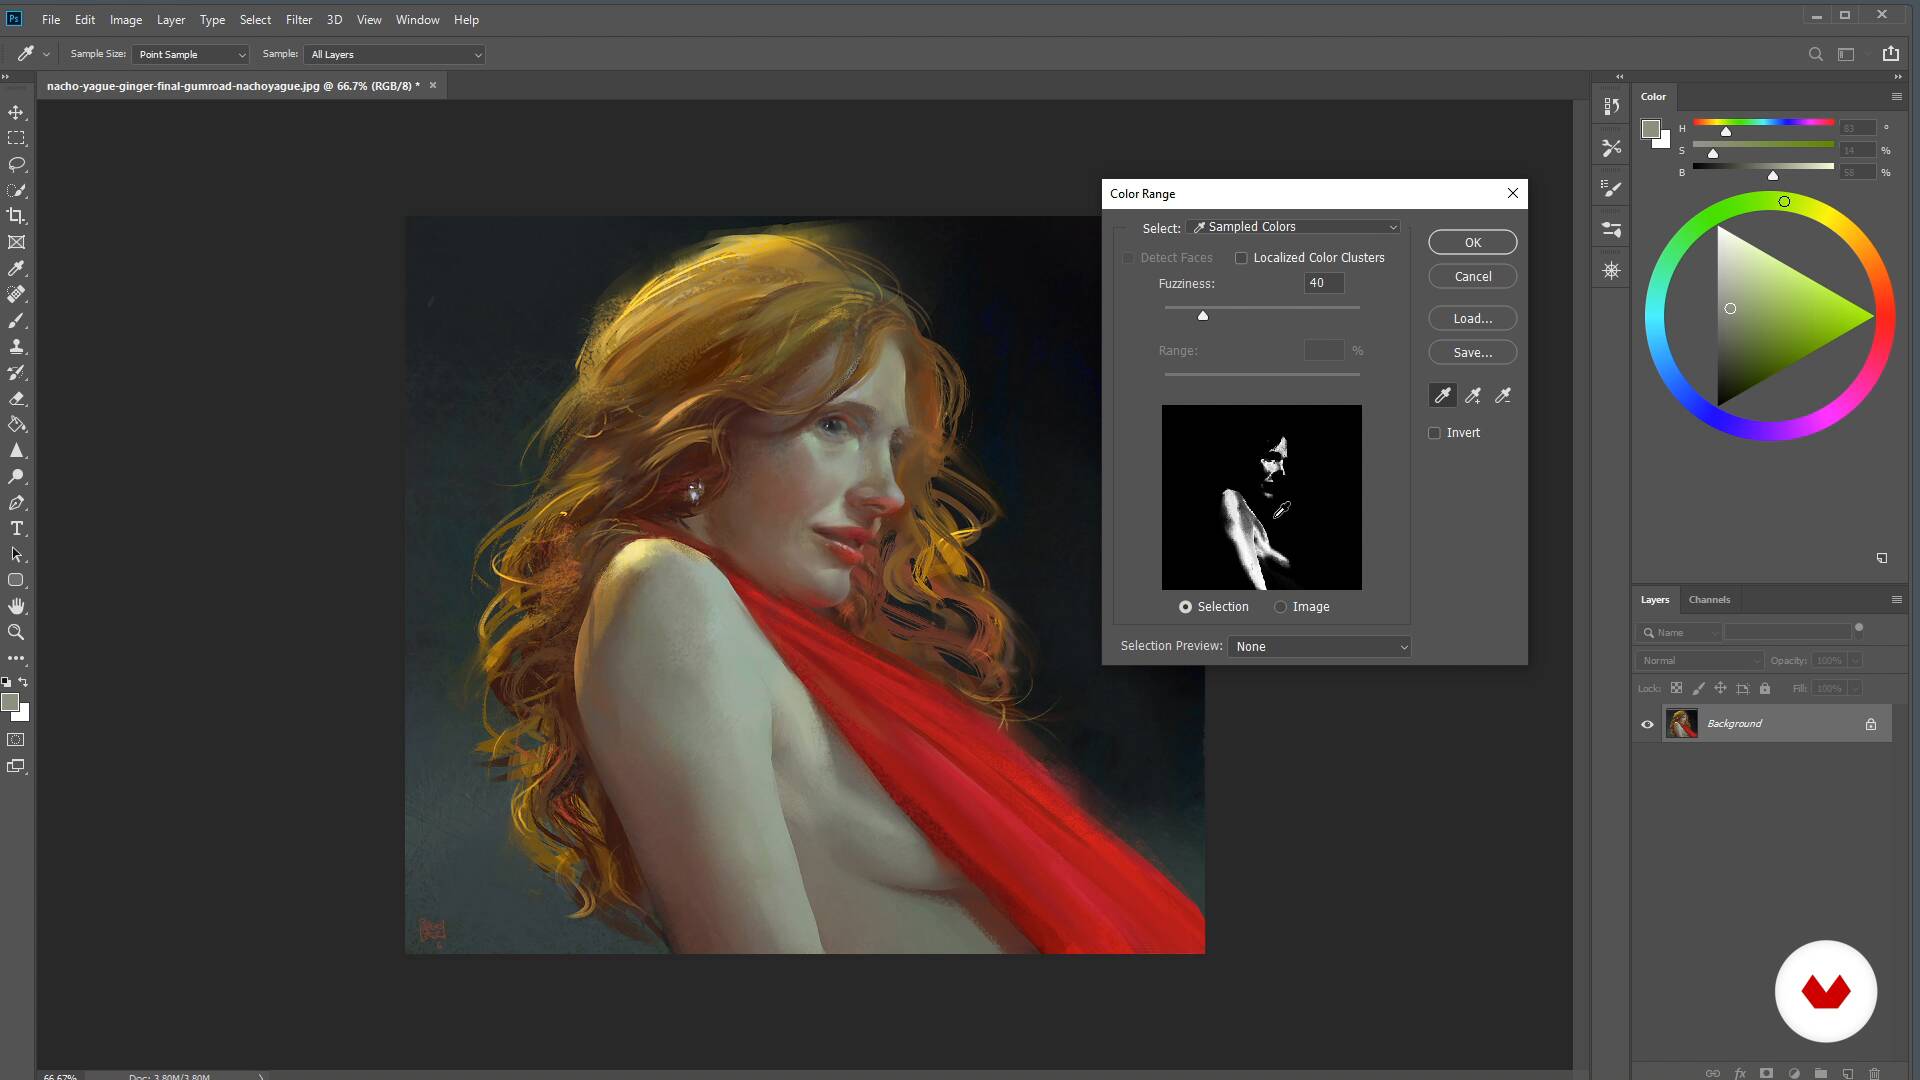This screenshot has width=1920, height=1080.
Task: Select the Zoom tool
Action: (x=16, y=632)
